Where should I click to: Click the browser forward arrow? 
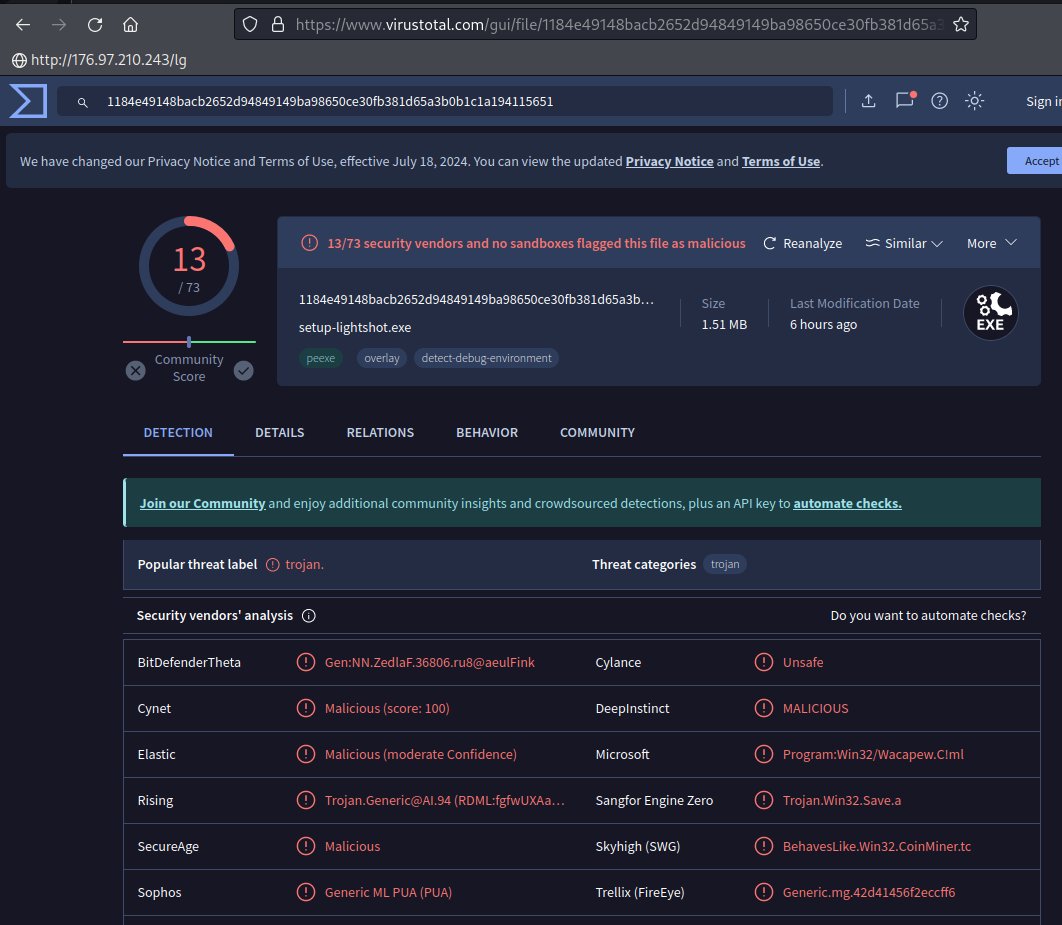59,25
